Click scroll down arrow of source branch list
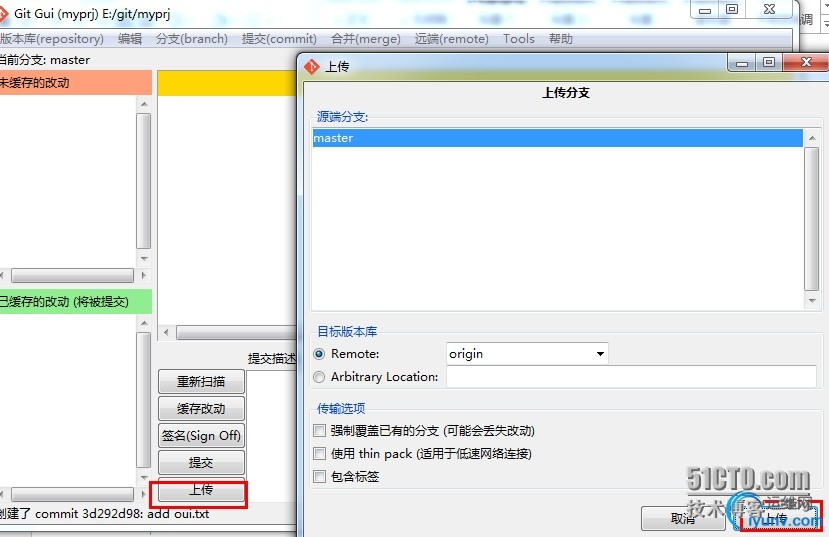Screen dimensions: 829x537 coord(812,301)
